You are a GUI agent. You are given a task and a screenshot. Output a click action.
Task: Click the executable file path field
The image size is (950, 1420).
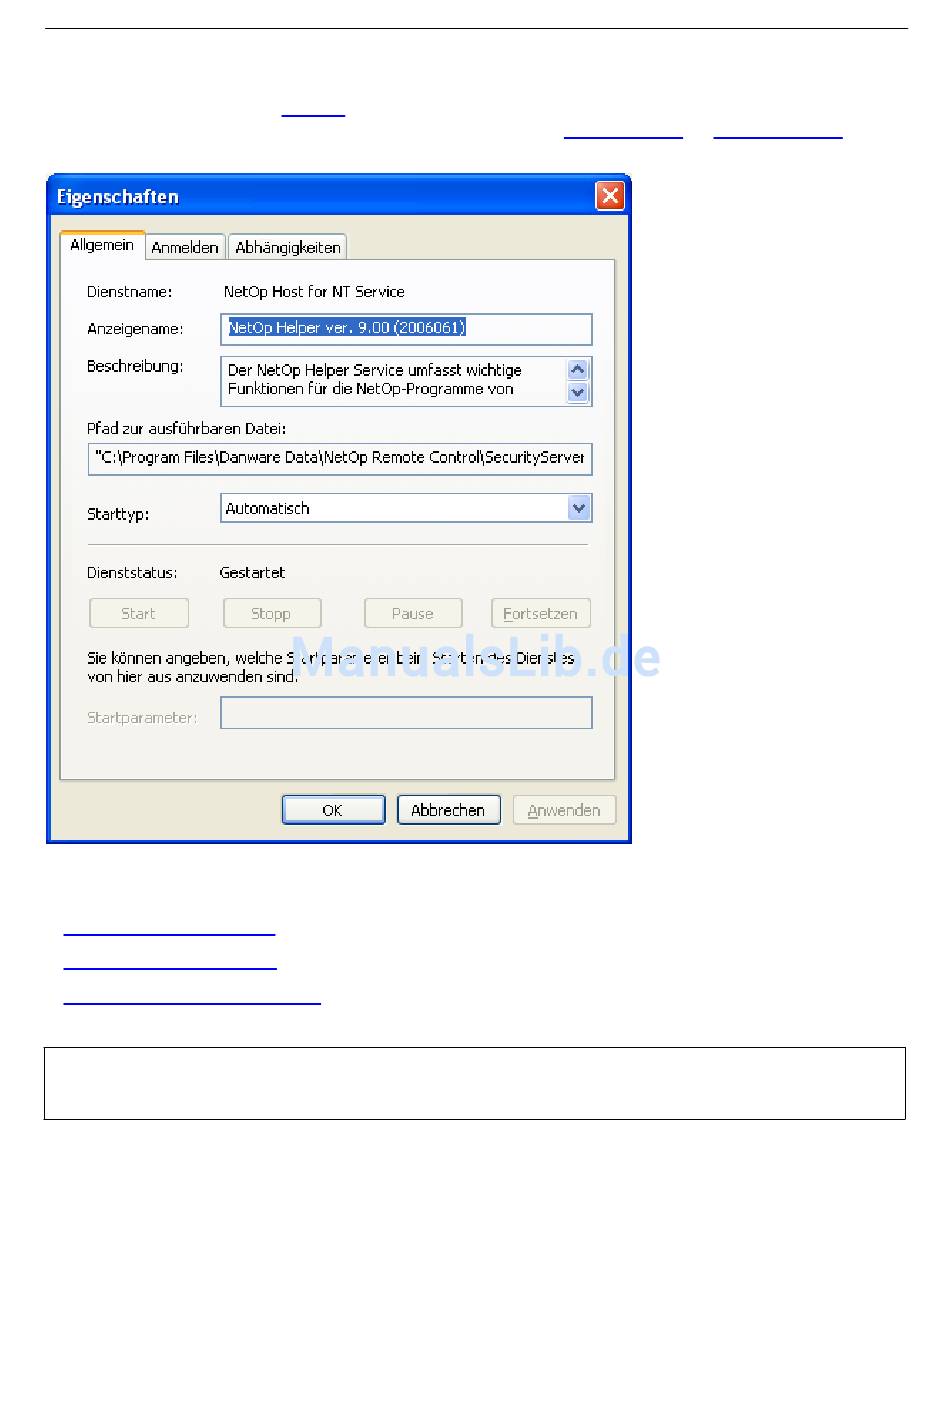[340, 458]
